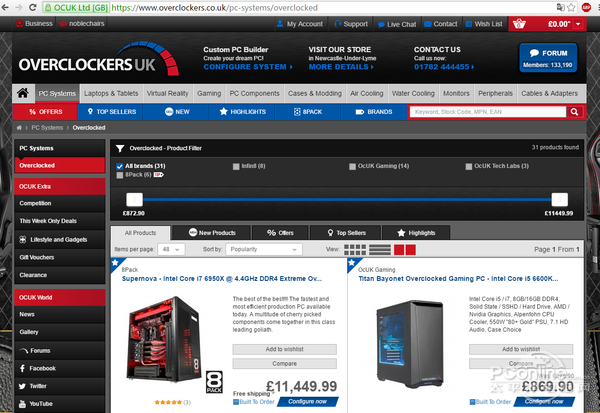The height and width of the screenshot is (413, 600).
Task: Click the CONFIGURE SYSTEM link
Action: click(x=248, y=67)
